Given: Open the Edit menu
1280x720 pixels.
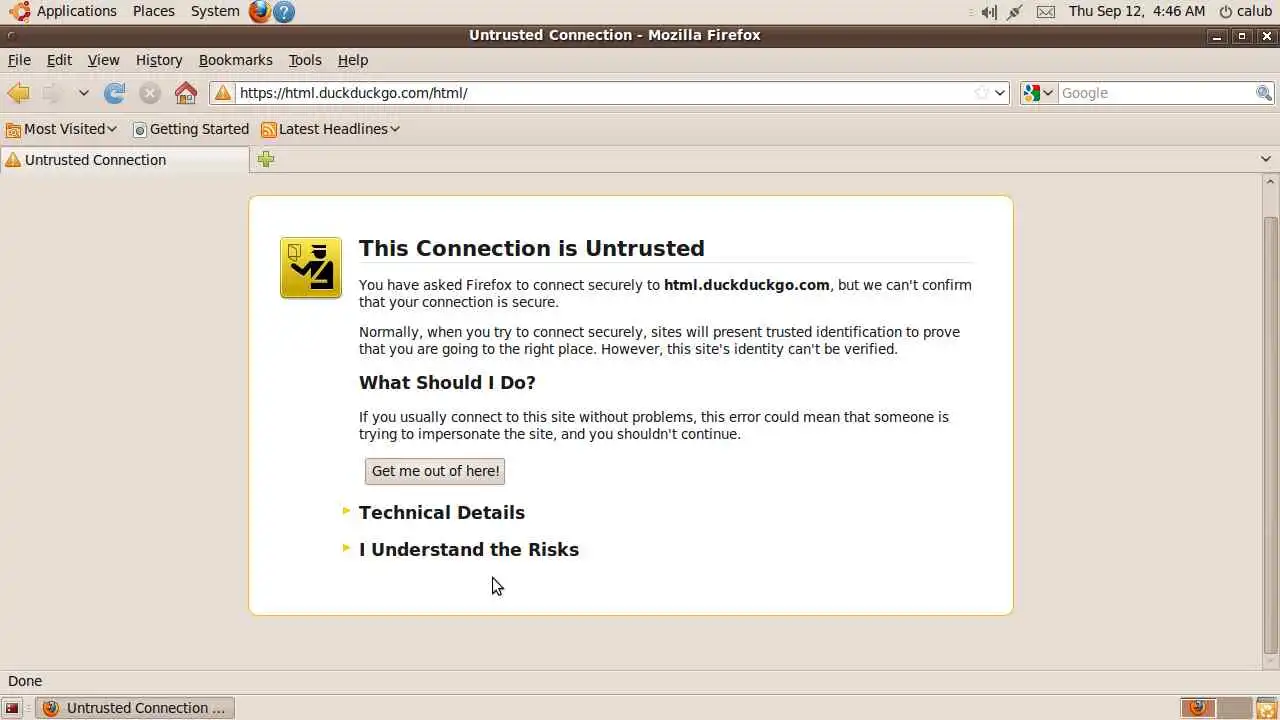Looking at the screenshot, I should click(59, 60).
